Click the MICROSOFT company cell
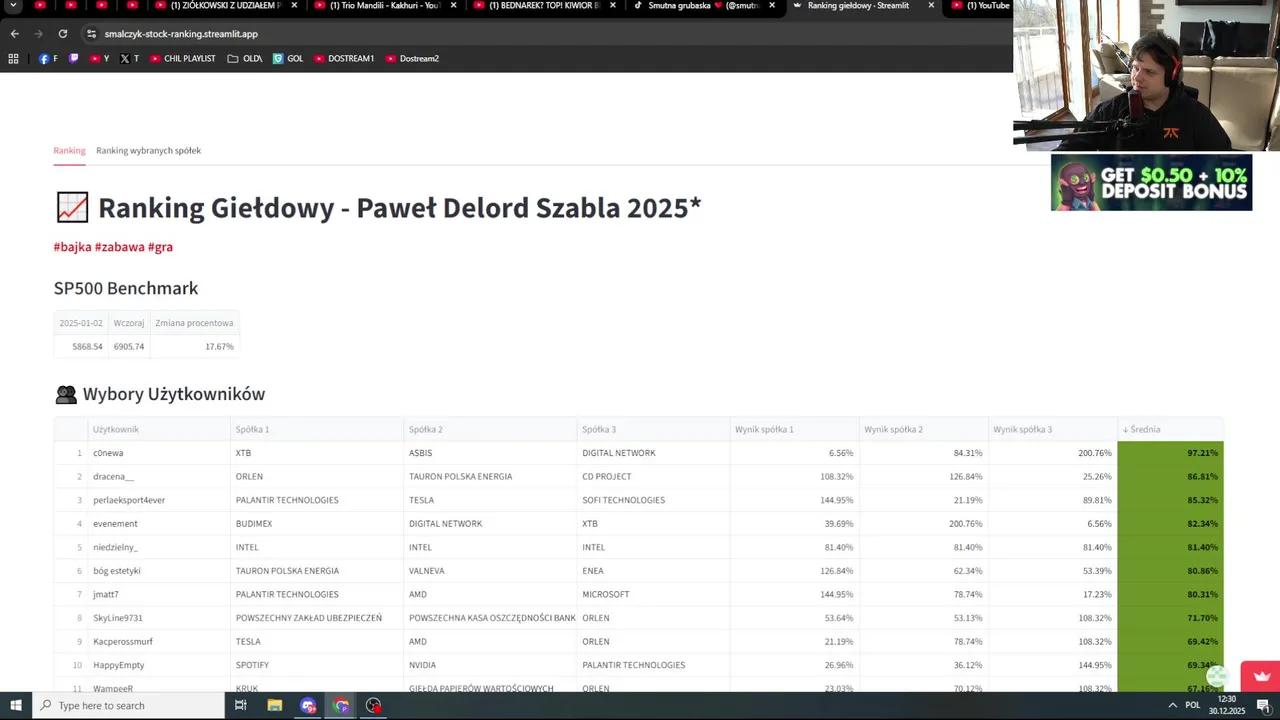 [653, 595]
